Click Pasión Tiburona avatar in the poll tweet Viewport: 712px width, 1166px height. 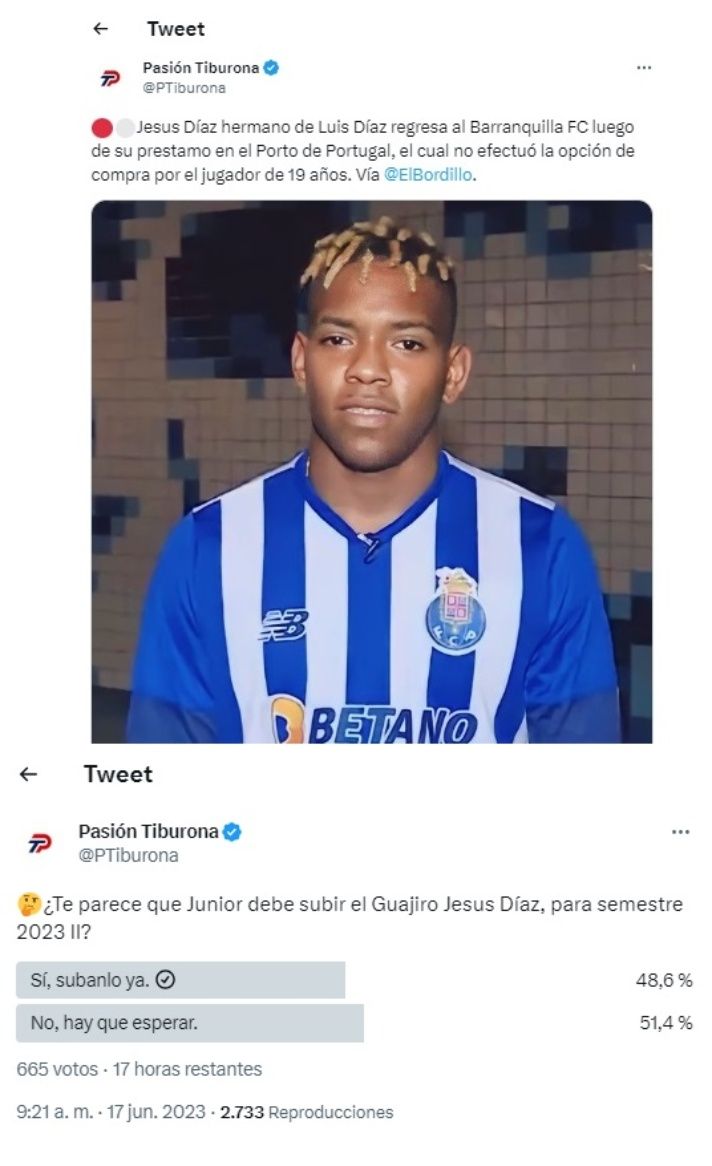point(39,843)
